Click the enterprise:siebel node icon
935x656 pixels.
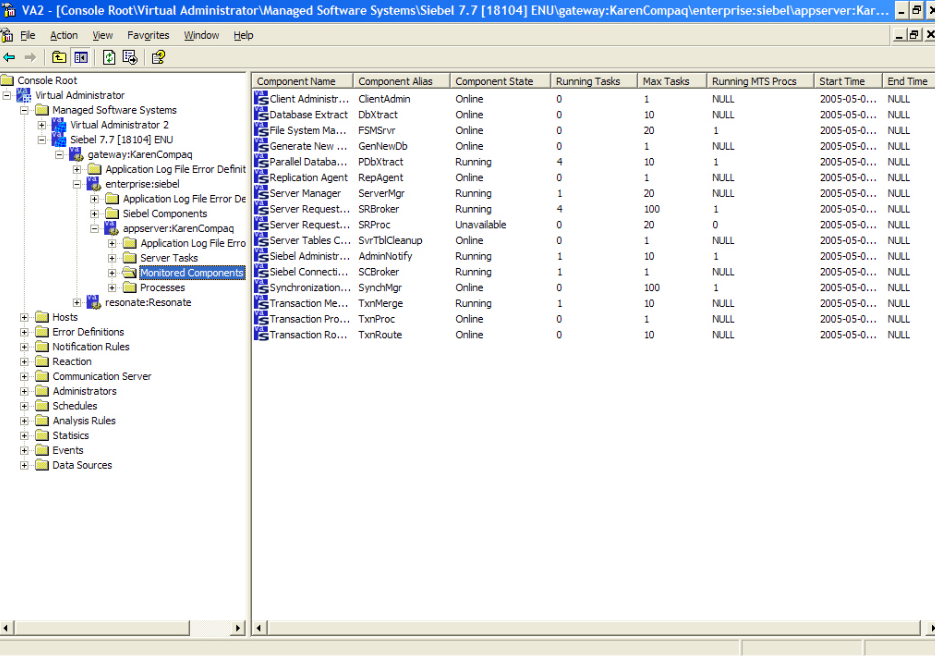[x=94, y=184]
